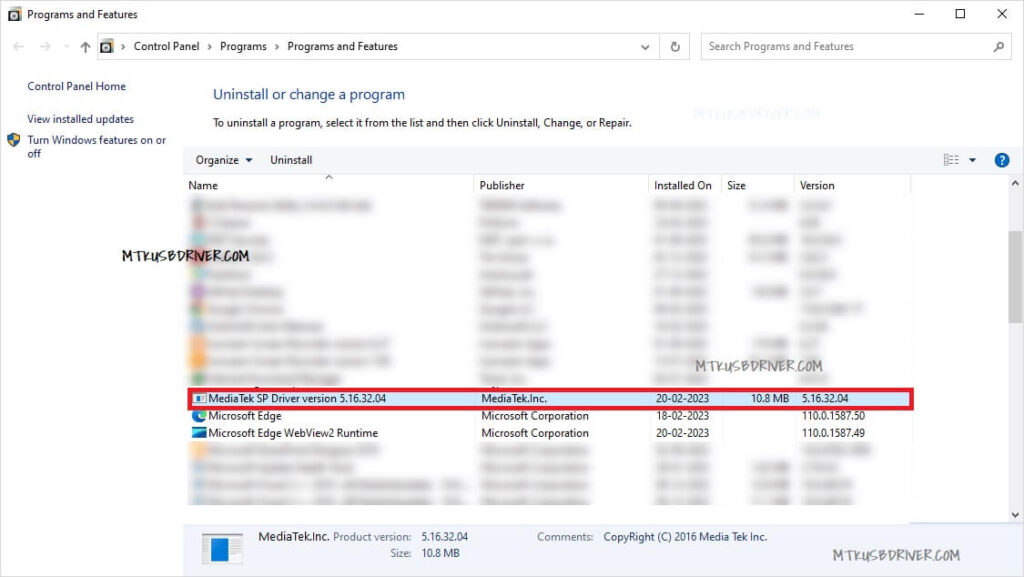
Task: Sort list by Installed On column
Action: click(x=682, y=185)
